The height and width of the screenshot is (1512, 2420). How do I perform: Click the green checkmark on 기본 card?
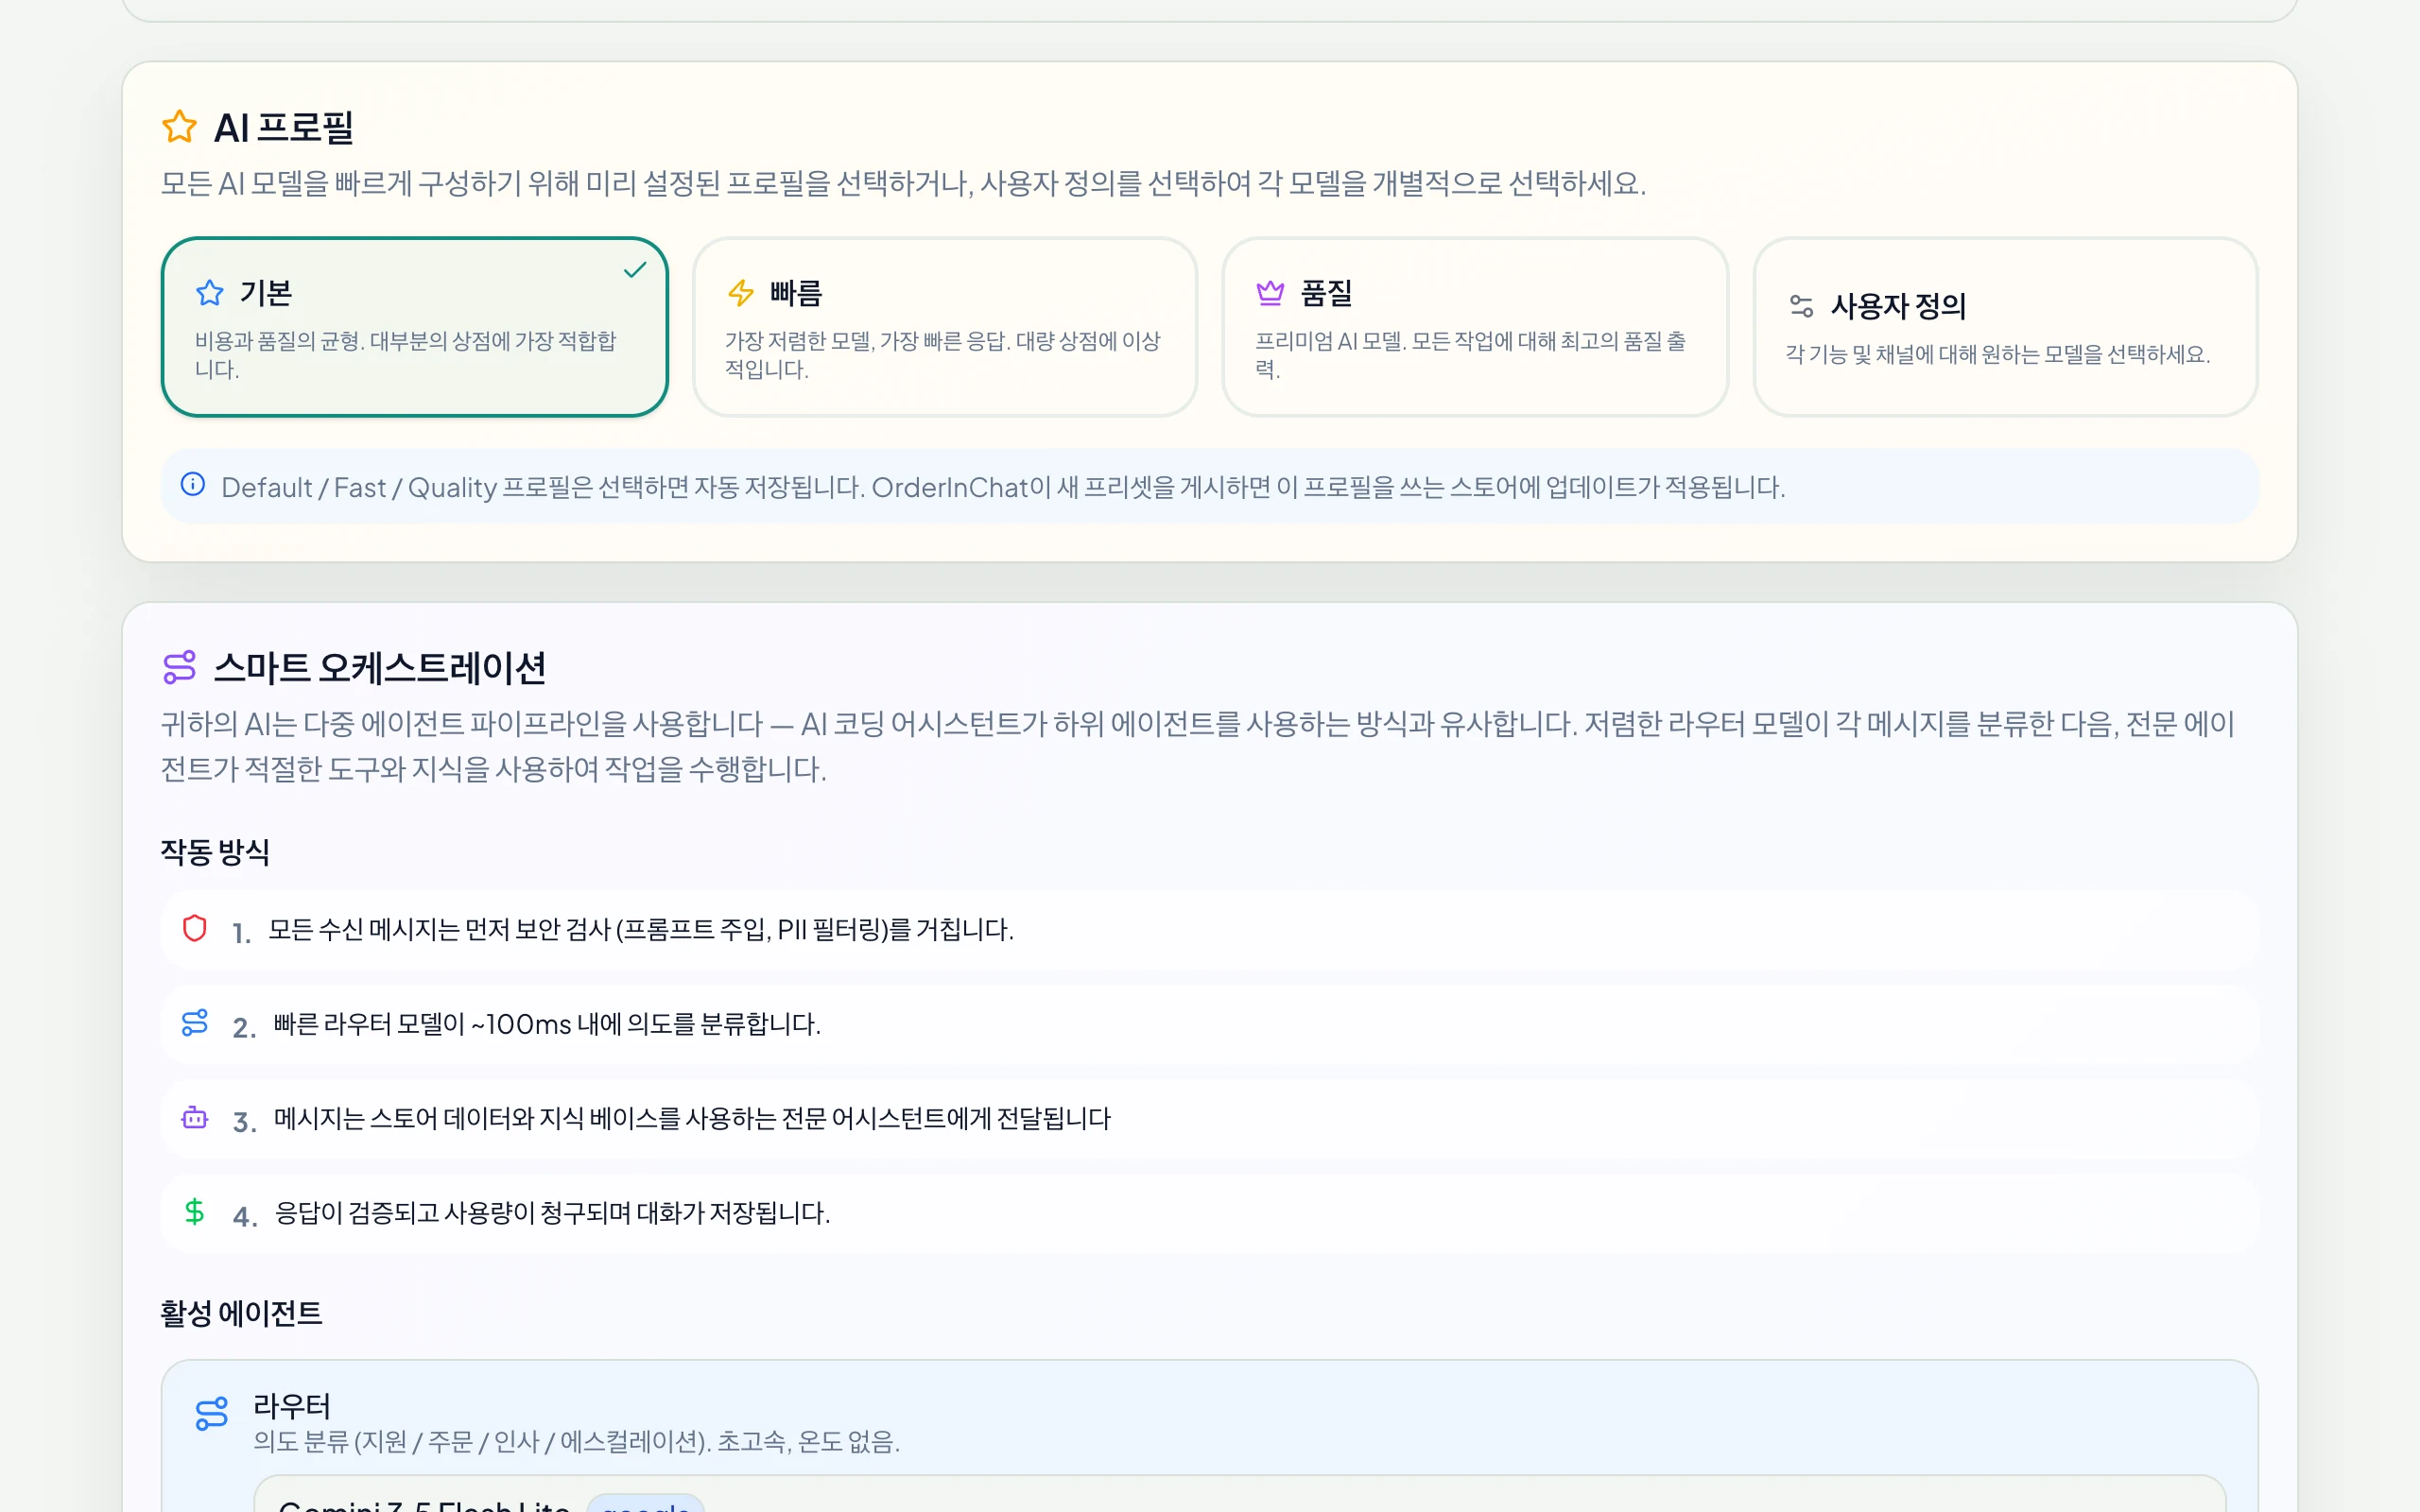click(x=635, y=270)
